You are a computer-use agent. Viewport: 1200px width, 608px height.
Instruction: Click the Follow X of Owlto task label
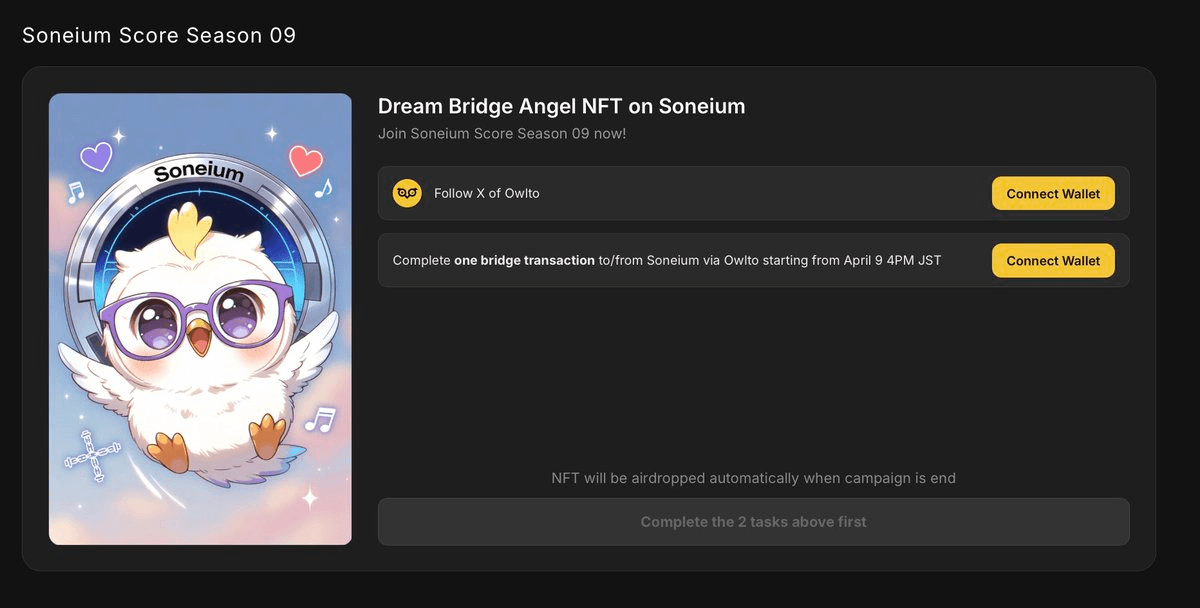click(x=486, y=193)
